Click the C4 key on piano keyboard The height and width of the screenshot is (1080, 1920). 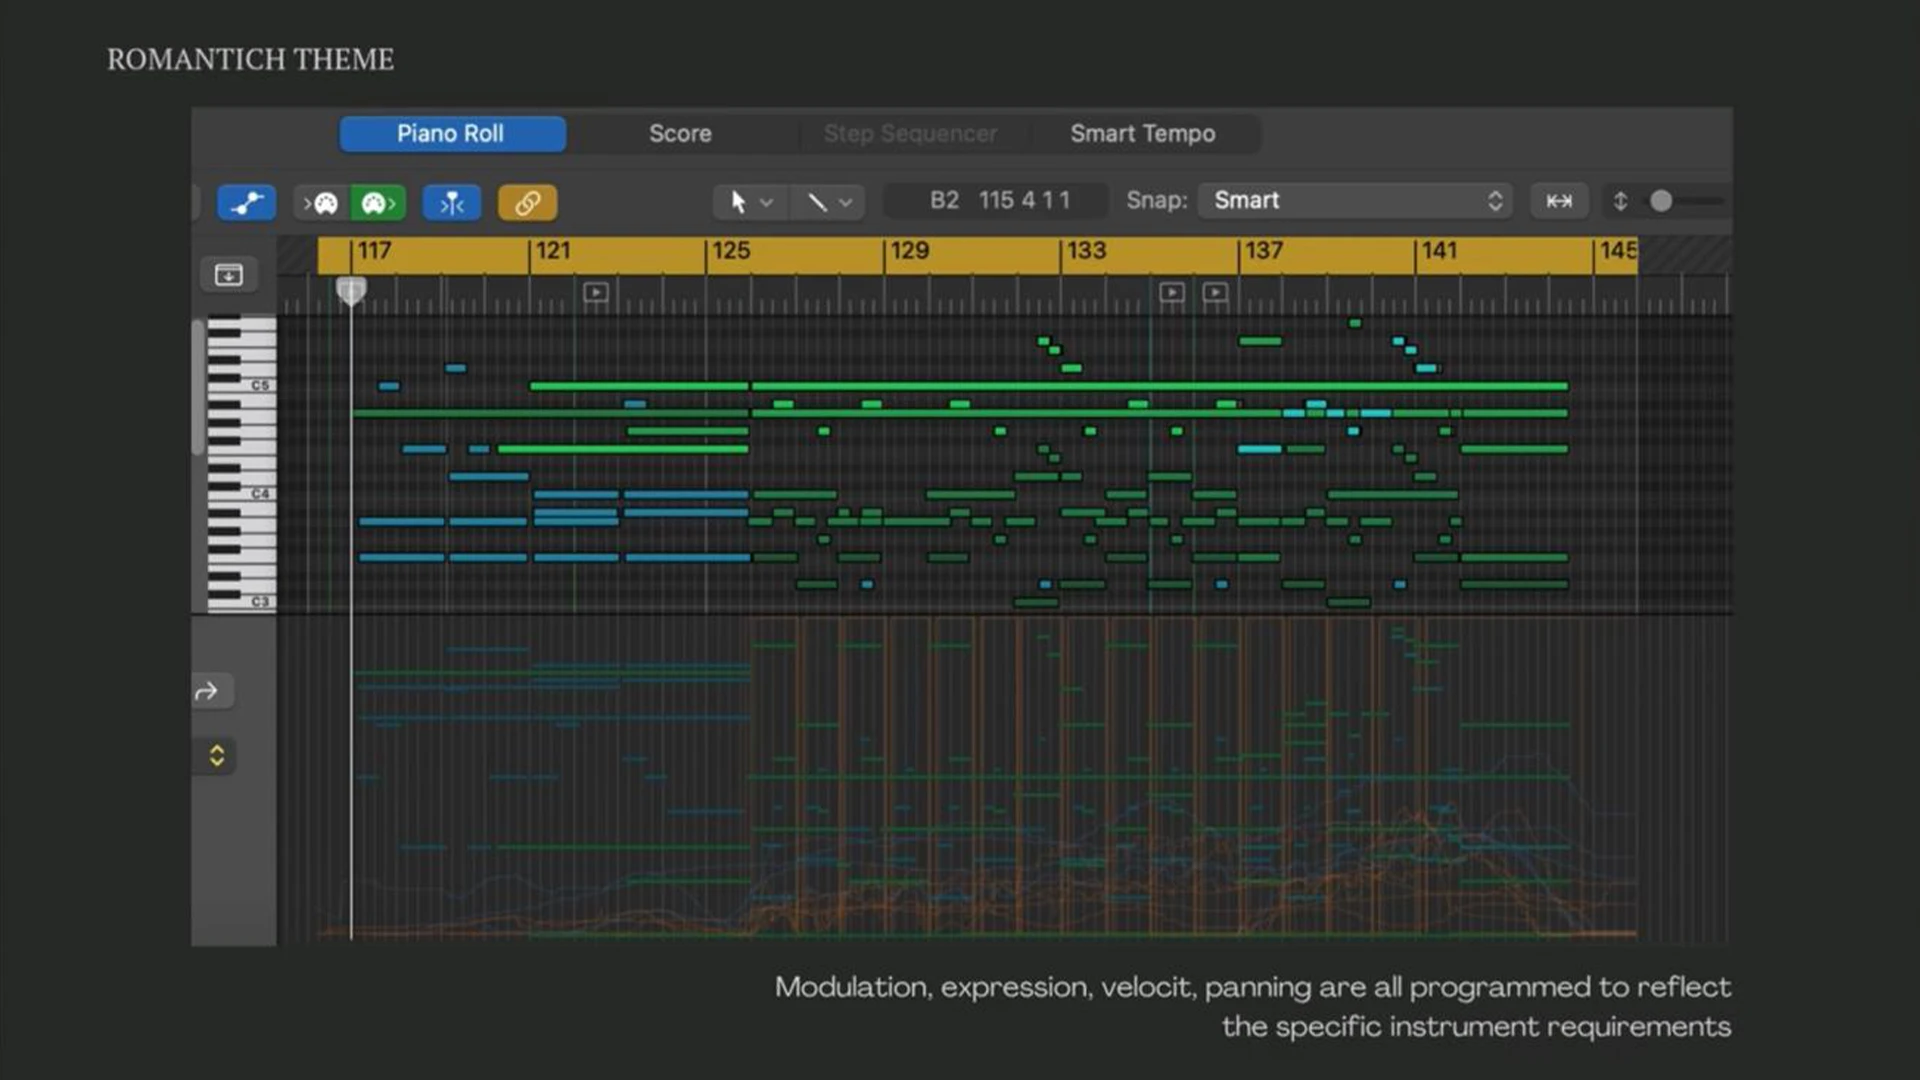click(241, 494)
